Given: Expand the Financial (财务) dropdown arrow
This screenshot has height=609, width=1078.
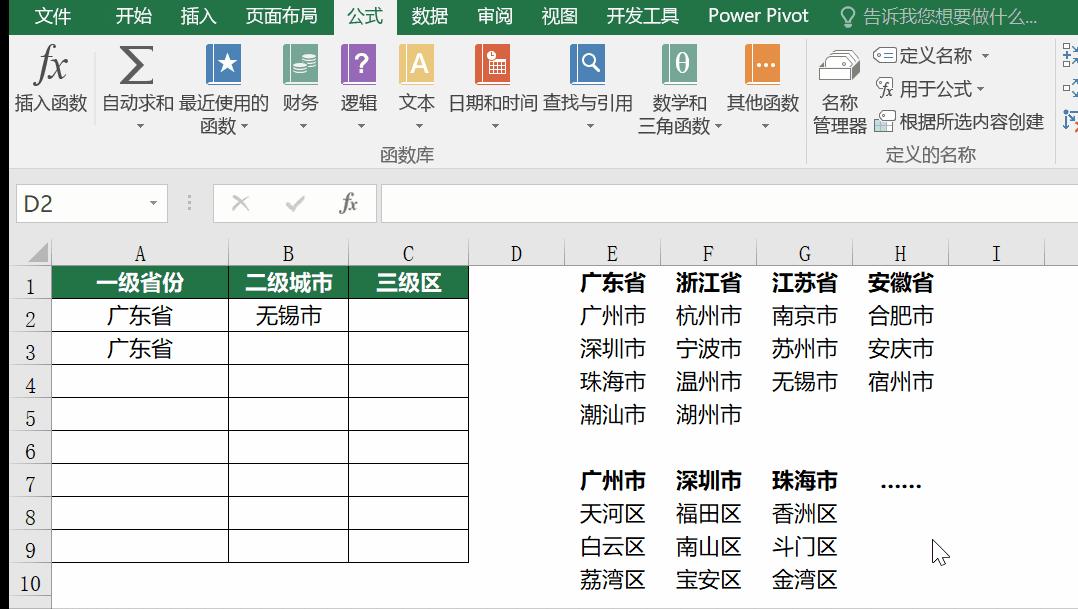Looking at the screenshot, I should click(x=302, y=126).
